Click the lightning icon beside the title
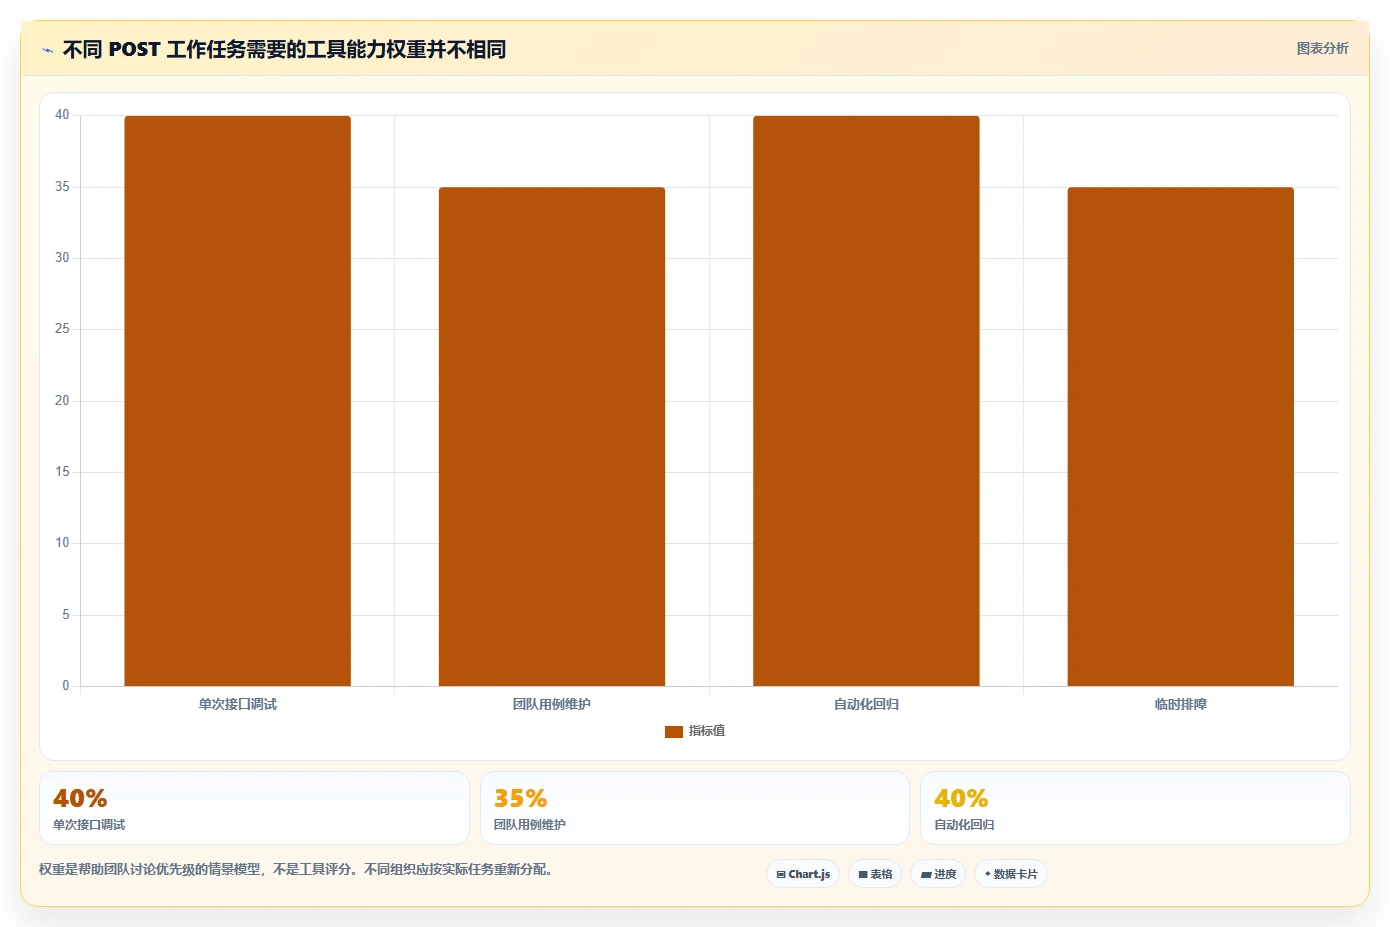The width and height of the screenshot is (1390, 927). click(47, 50)
